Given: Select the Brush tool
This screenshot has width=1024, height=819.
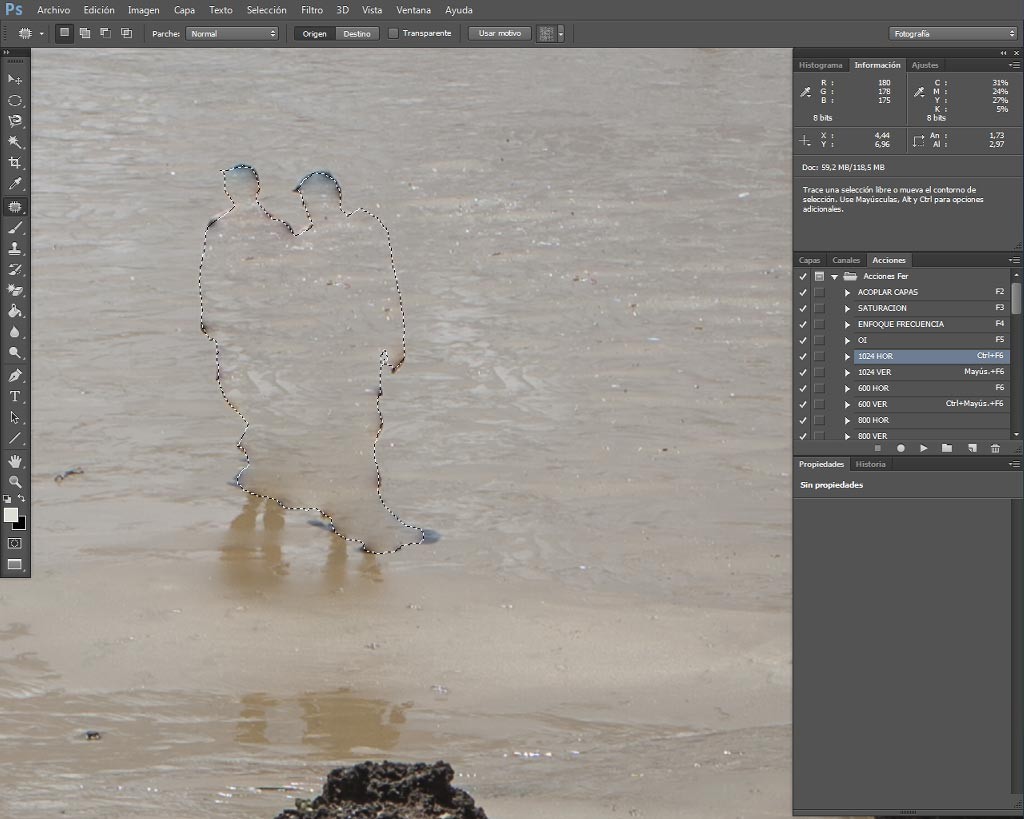Looking at the screenshot, I should pyautogui.click(x=14, y=227).
